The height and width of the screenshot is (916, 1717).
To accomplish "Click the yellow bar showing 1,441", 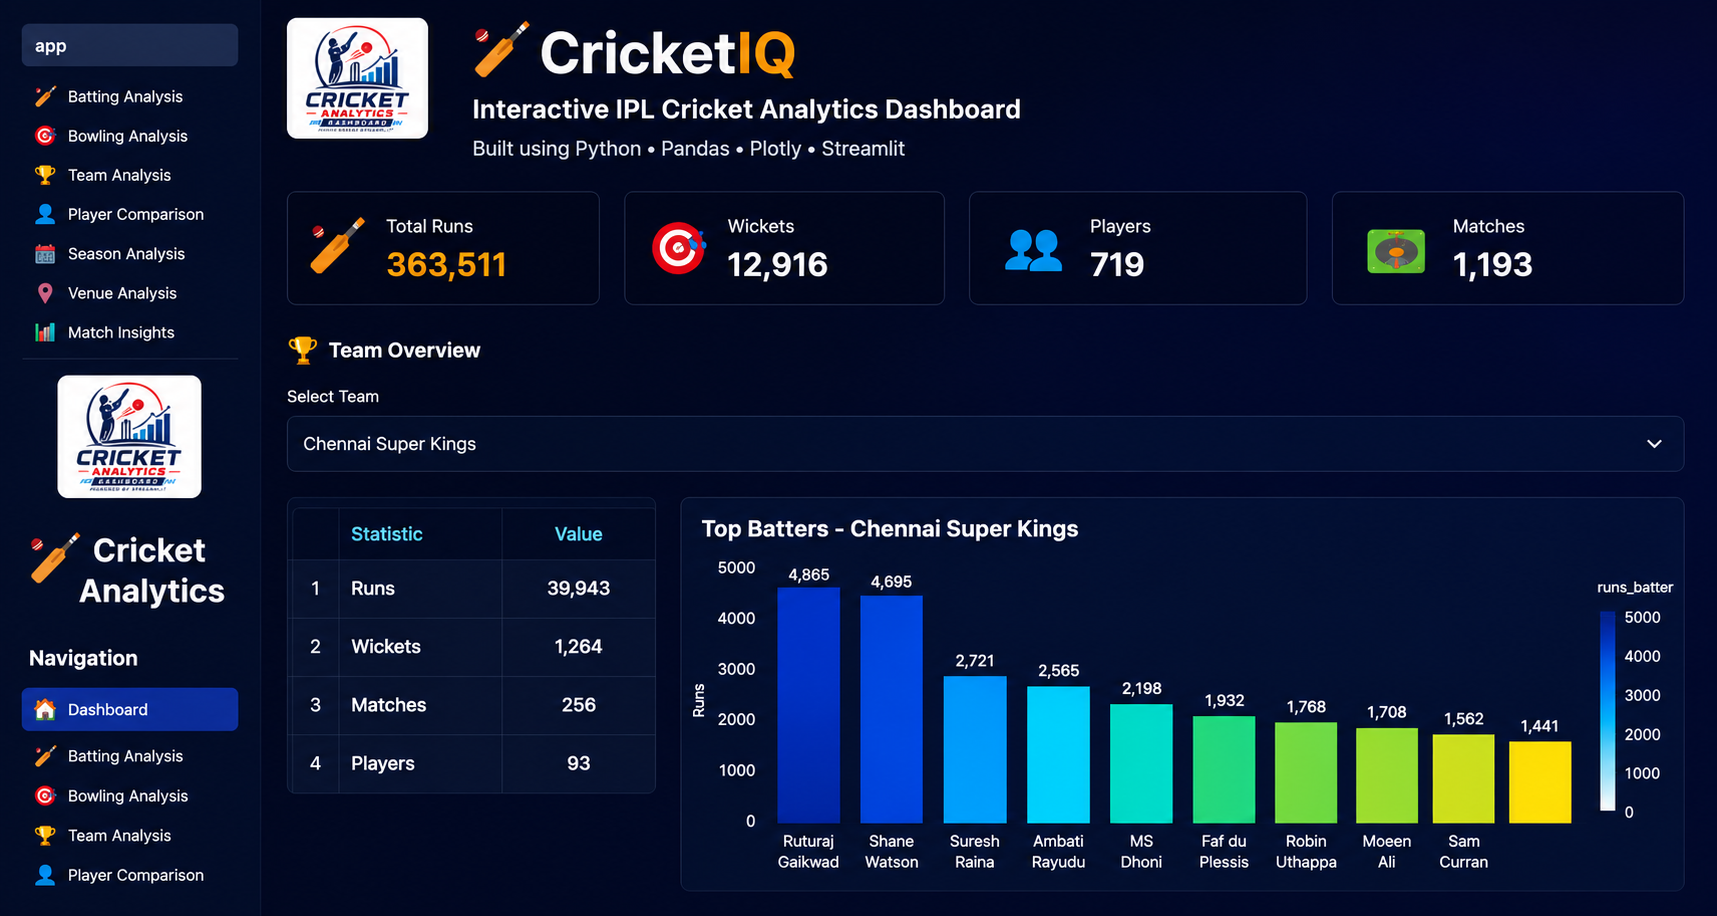I will click(x=1540, y=782).
